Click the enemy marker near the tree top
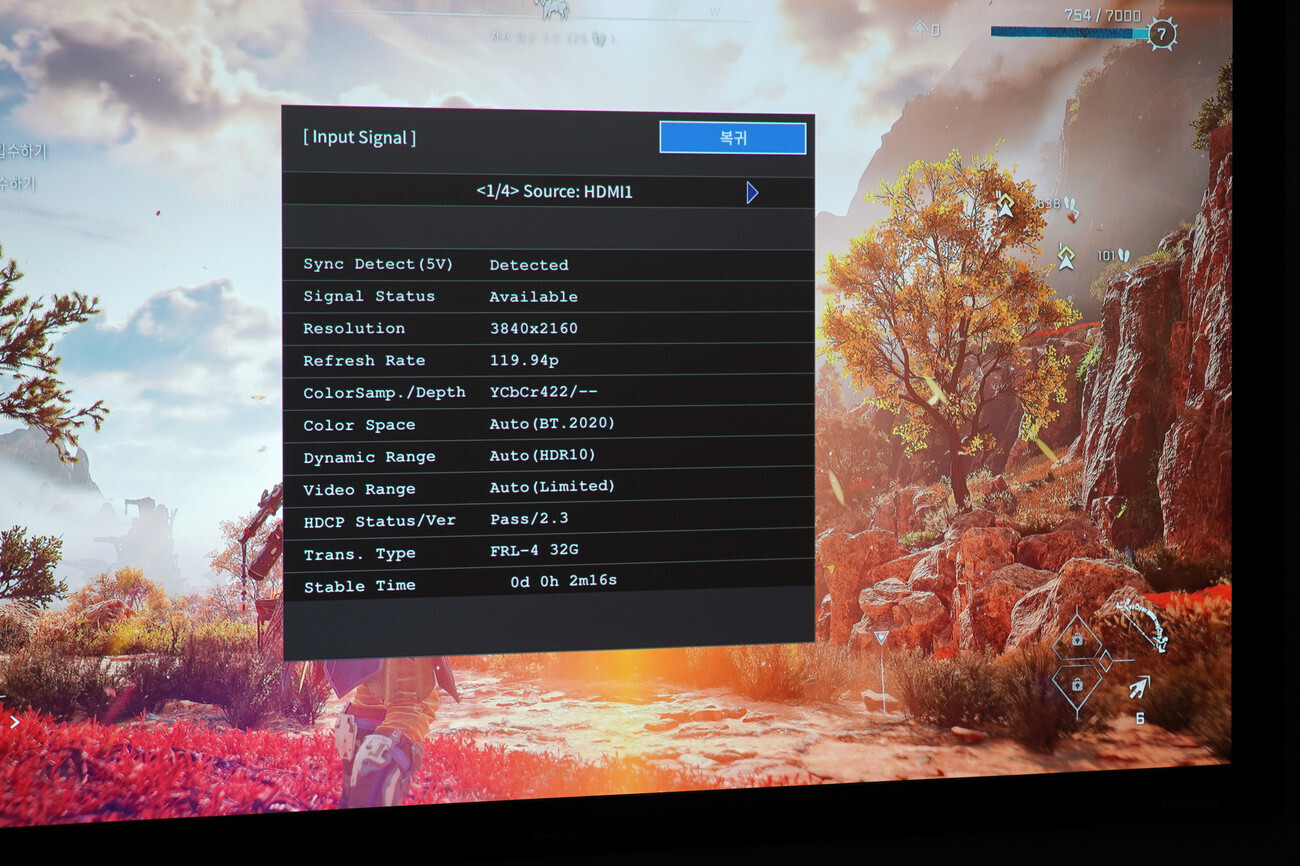This screenshot has height=866, width=1300. click(x=1004, y=205)
